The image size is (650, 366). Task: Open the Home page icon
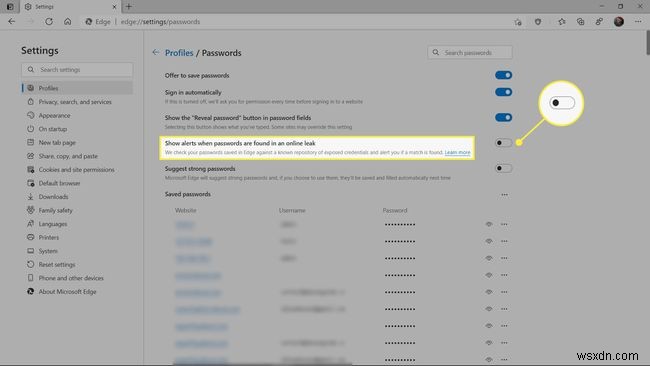[68, 22]
